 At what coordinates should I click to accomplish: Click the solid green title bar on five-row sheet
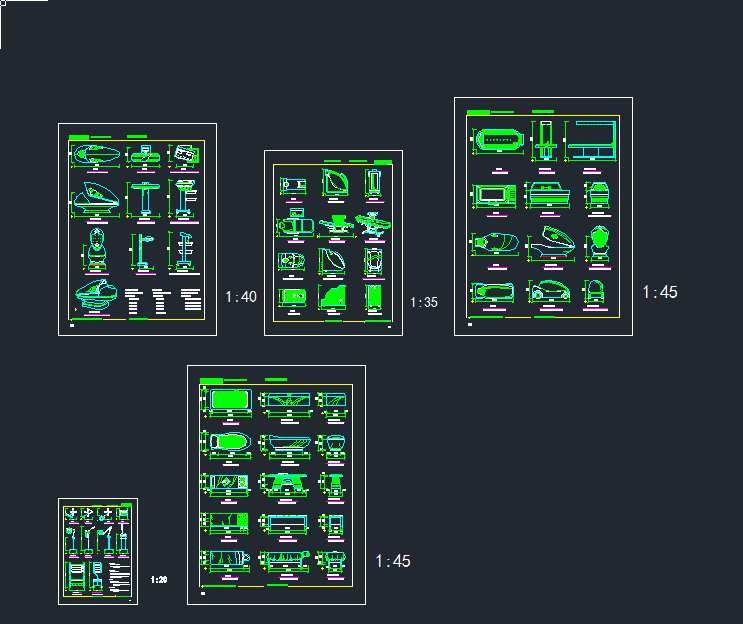click(x=211, y=381)
